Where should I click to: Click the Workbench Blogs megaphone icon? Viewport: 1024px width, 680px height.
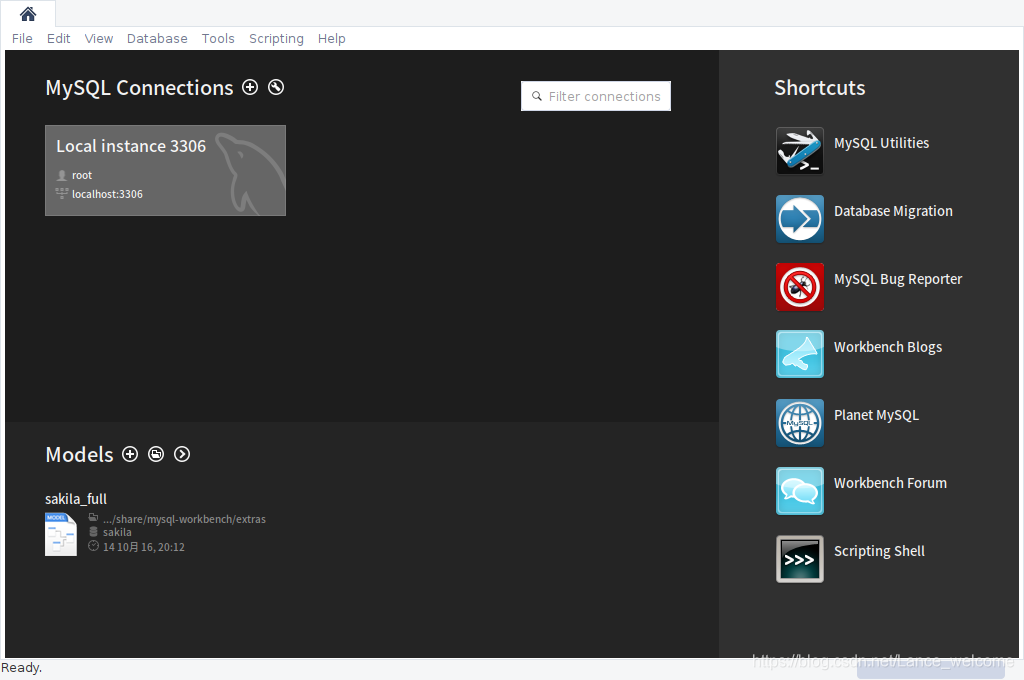click(799, 355)
